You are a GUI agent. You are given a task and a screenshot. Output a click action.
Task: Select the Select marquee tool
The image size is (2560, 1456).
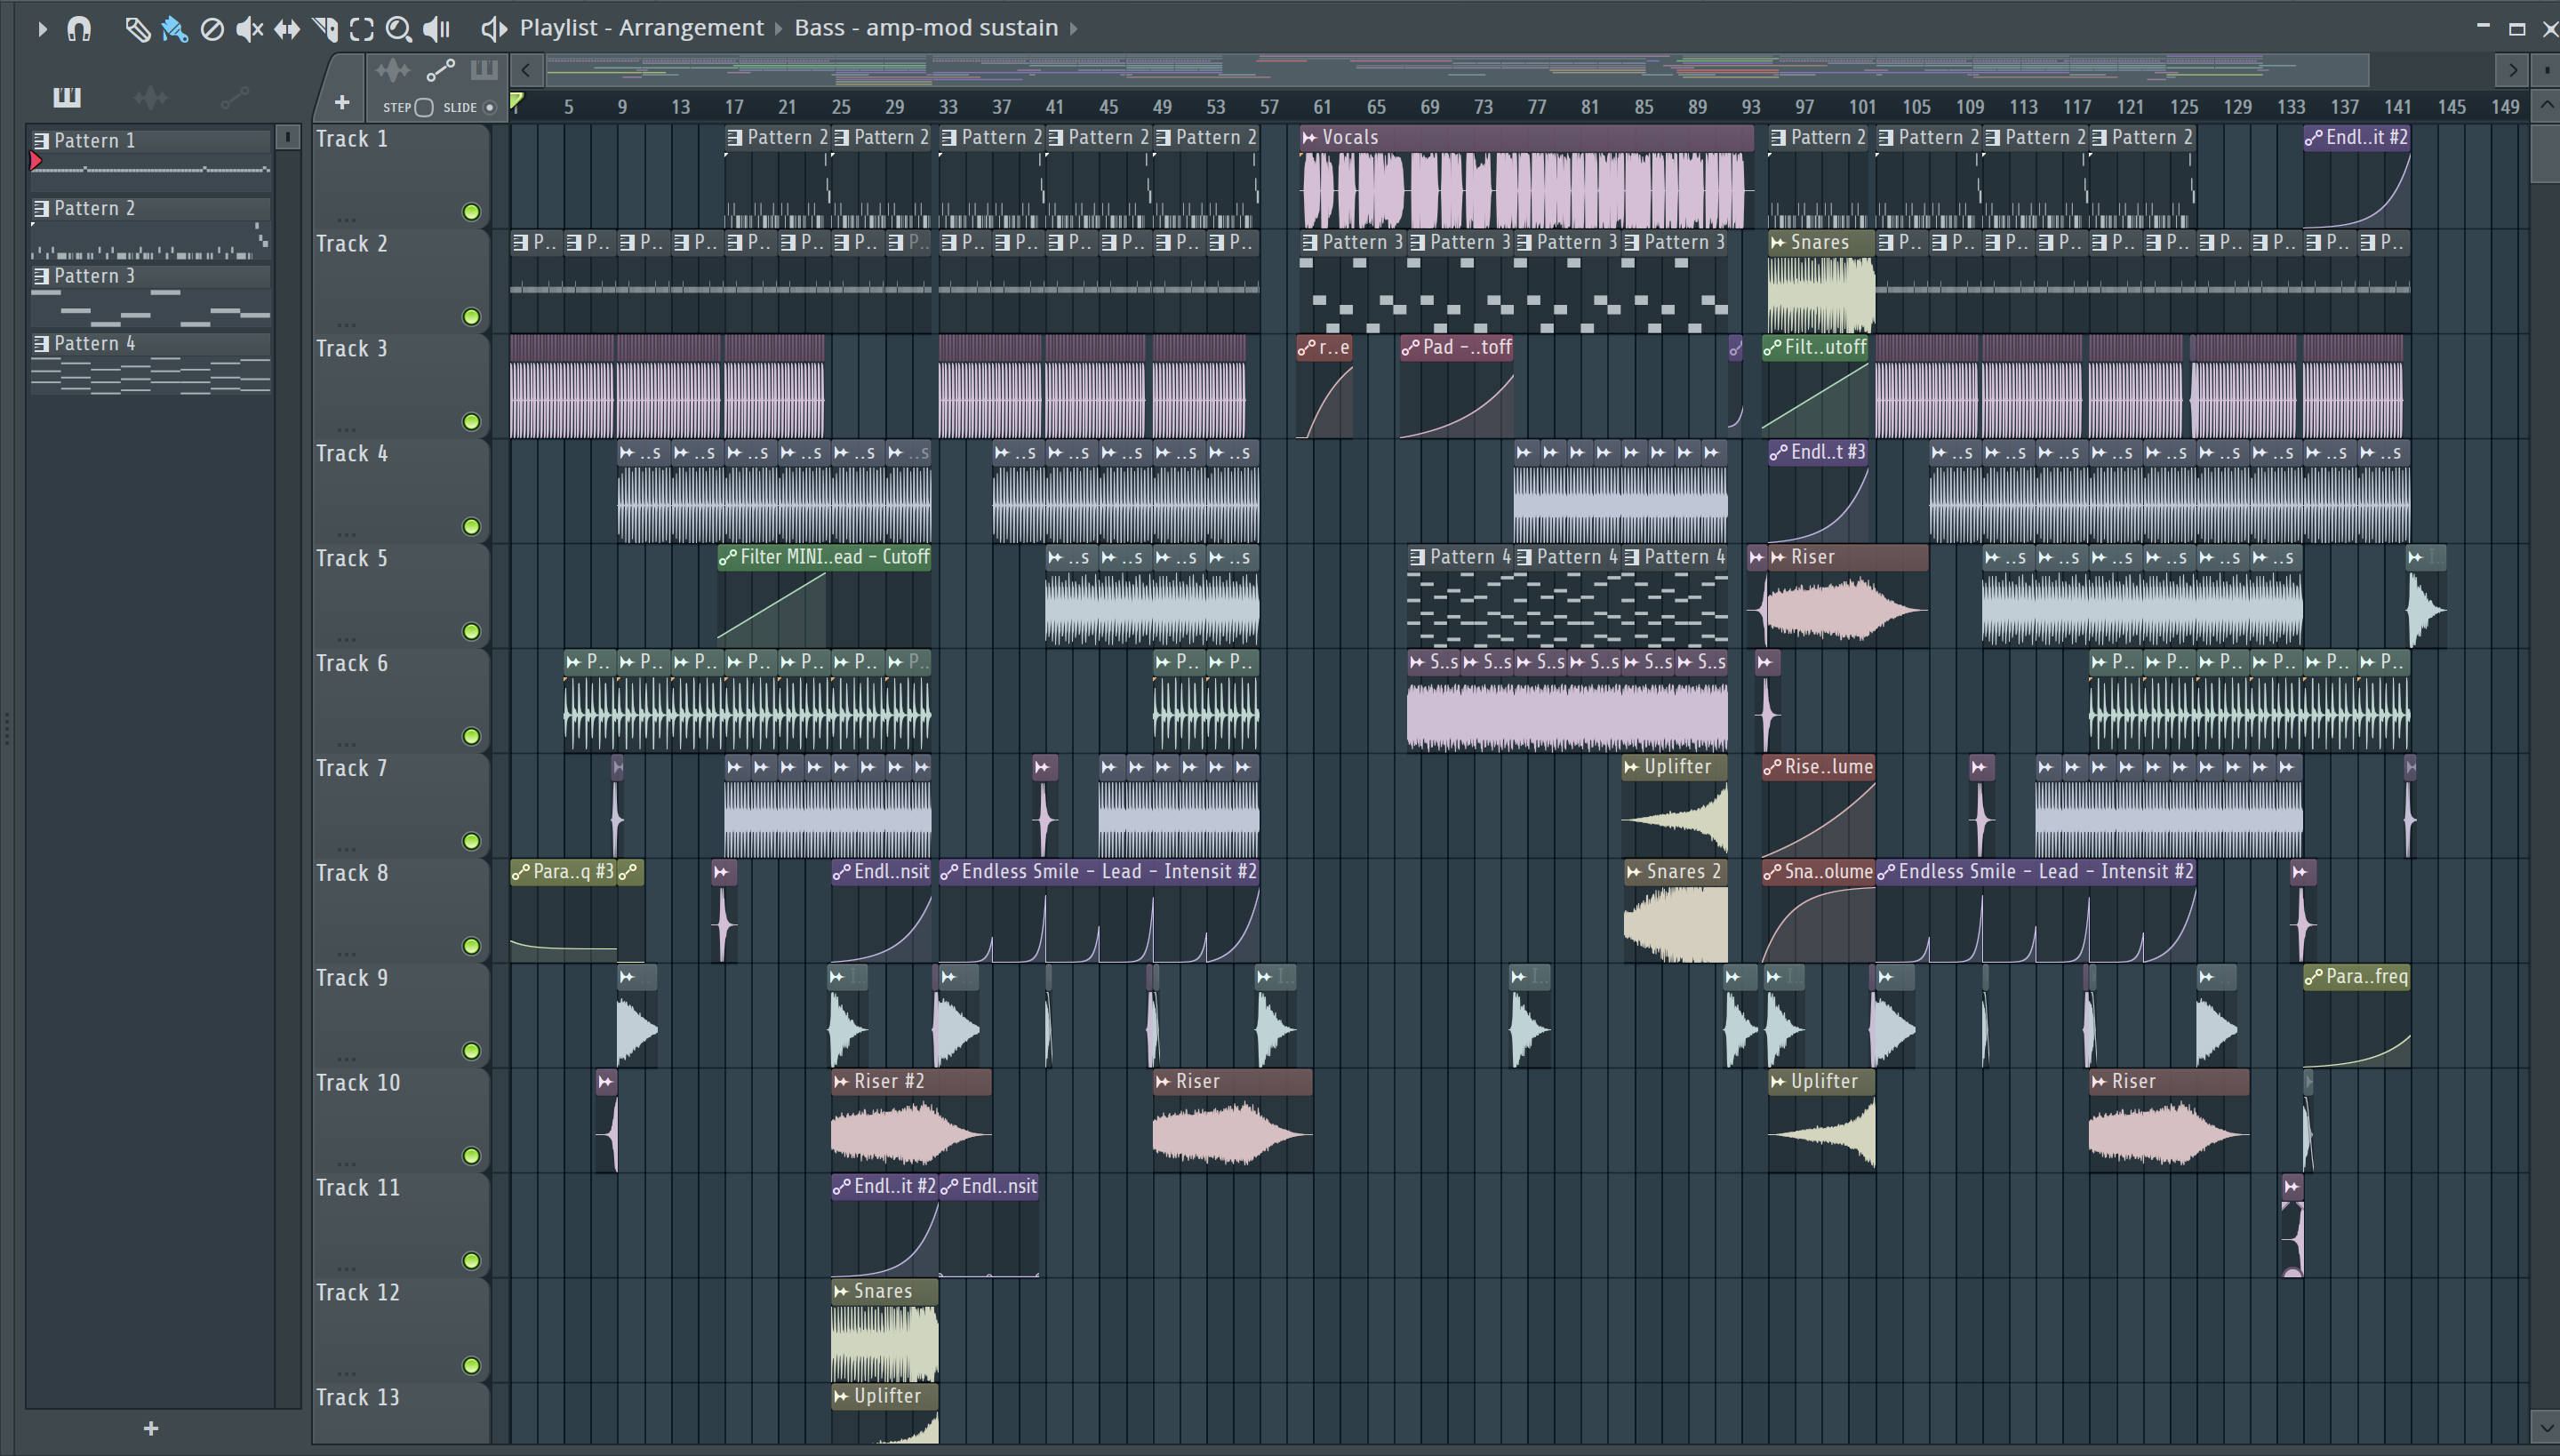pos(362,29)
